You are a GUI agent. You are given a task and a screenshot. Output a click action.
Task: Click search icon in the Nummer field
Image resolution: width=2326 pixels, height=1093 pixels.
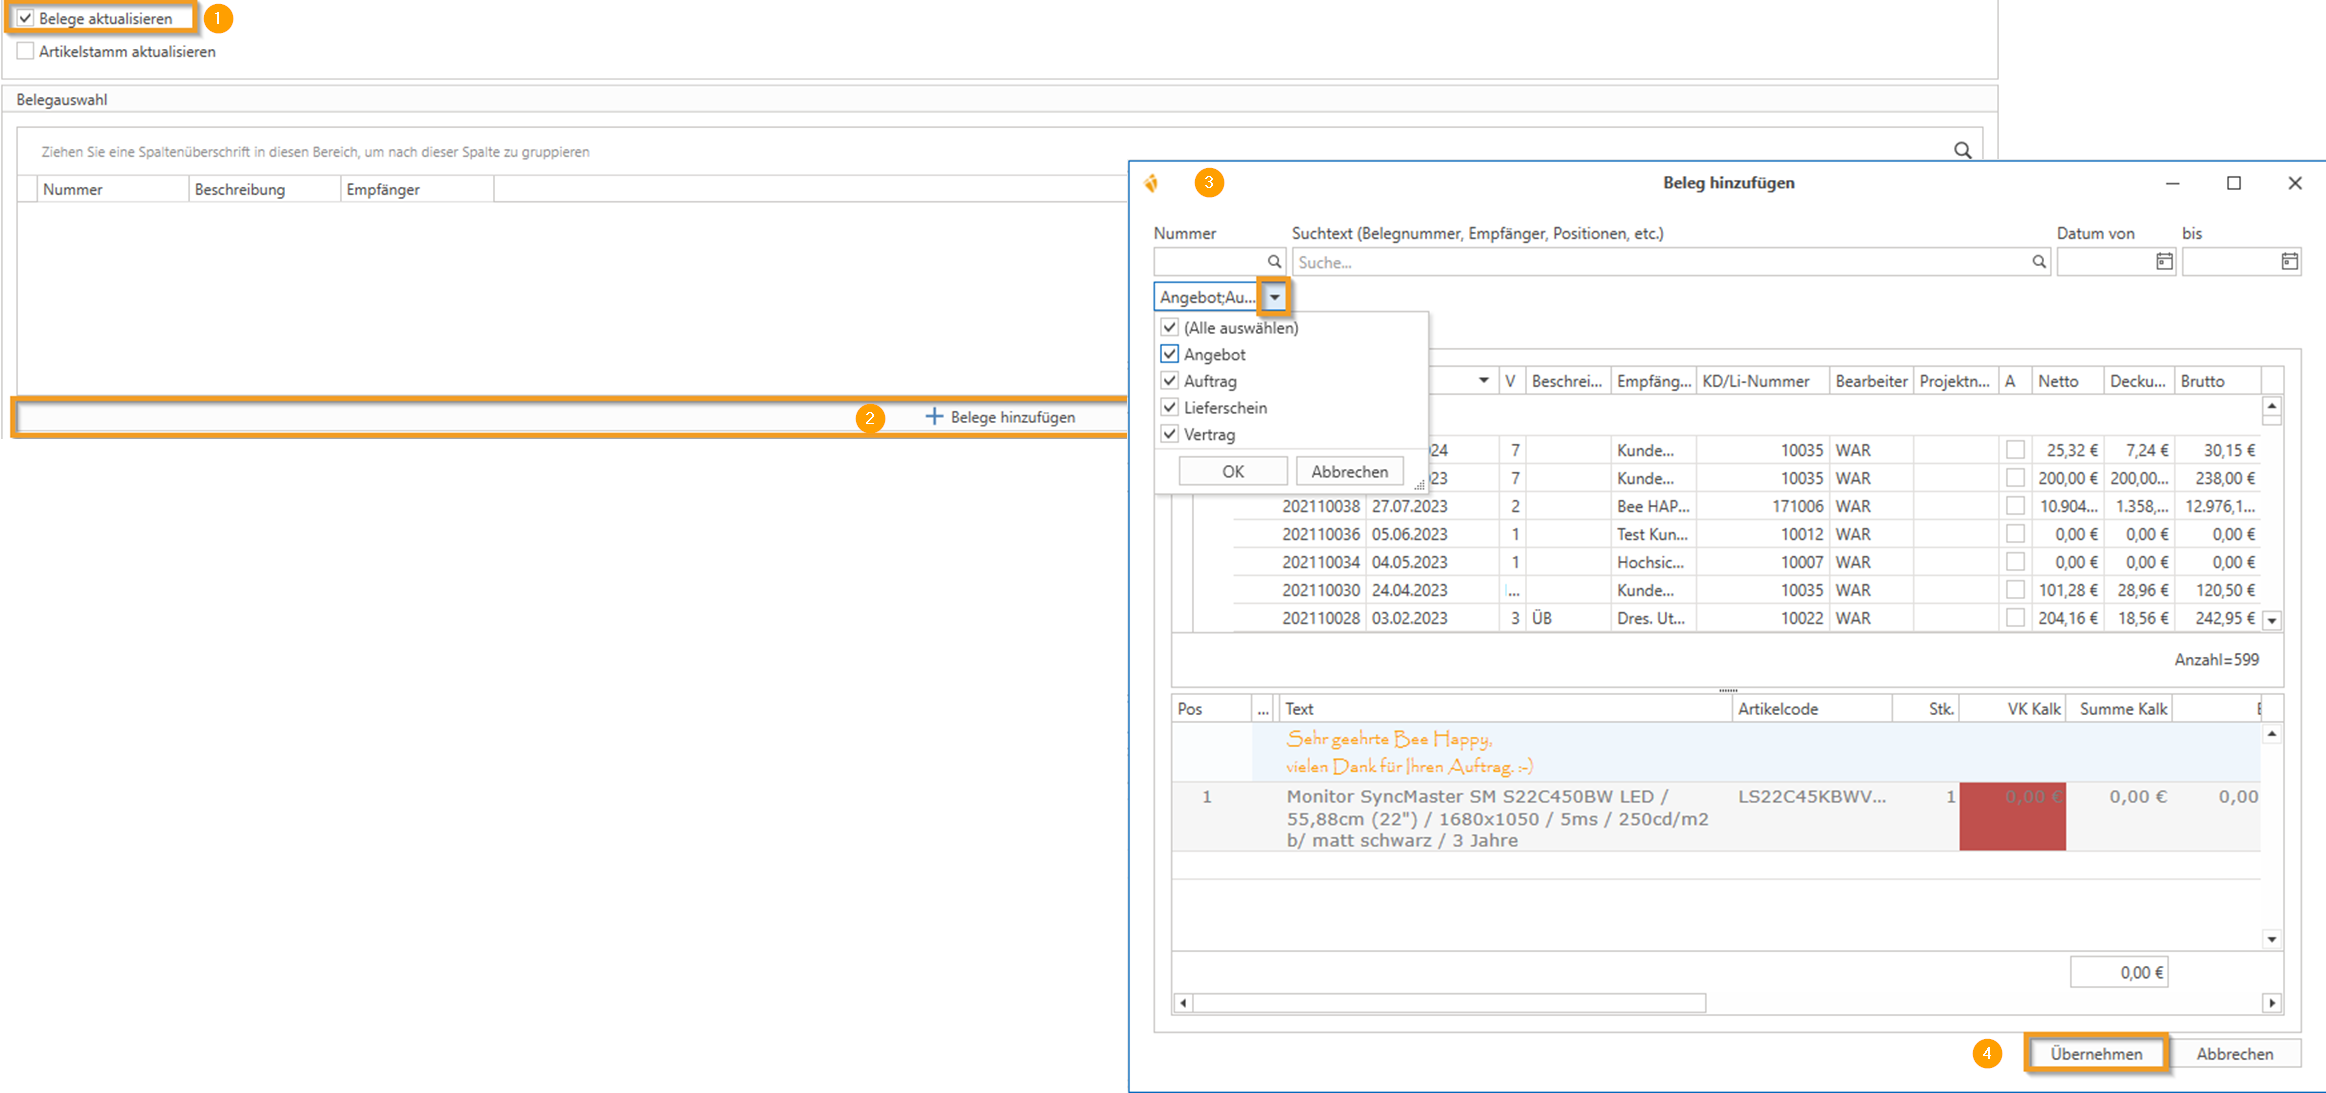click(x=1274, y=262)
